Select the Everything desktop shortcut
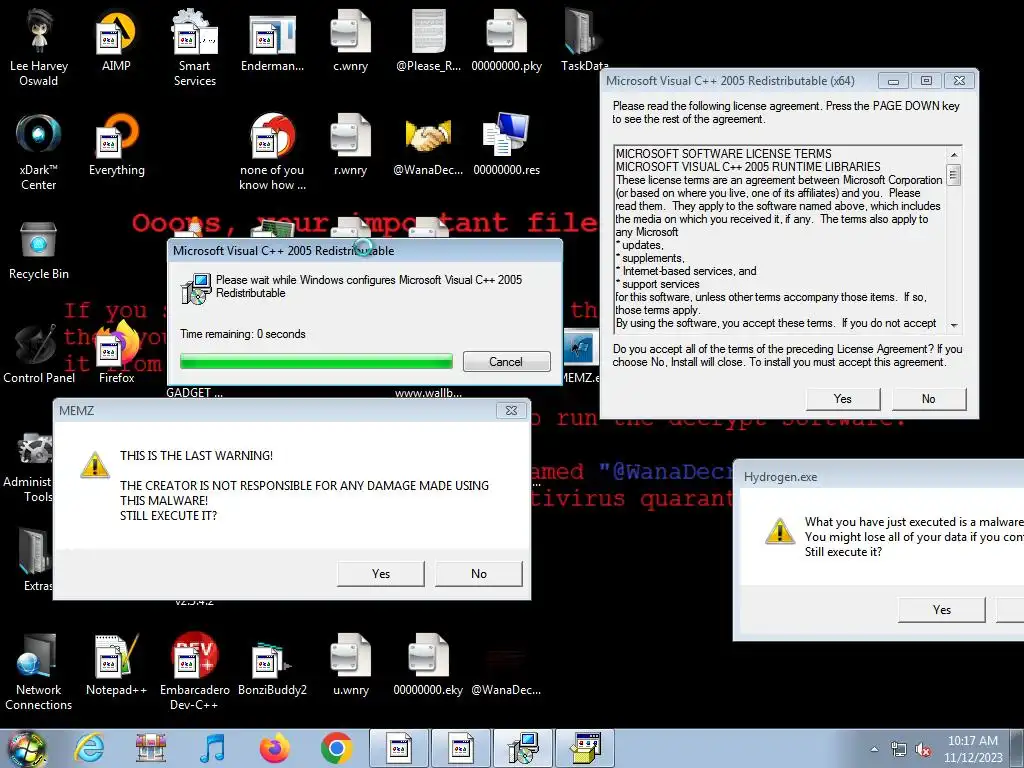The image size is (1024, 768). coord(117,145)
